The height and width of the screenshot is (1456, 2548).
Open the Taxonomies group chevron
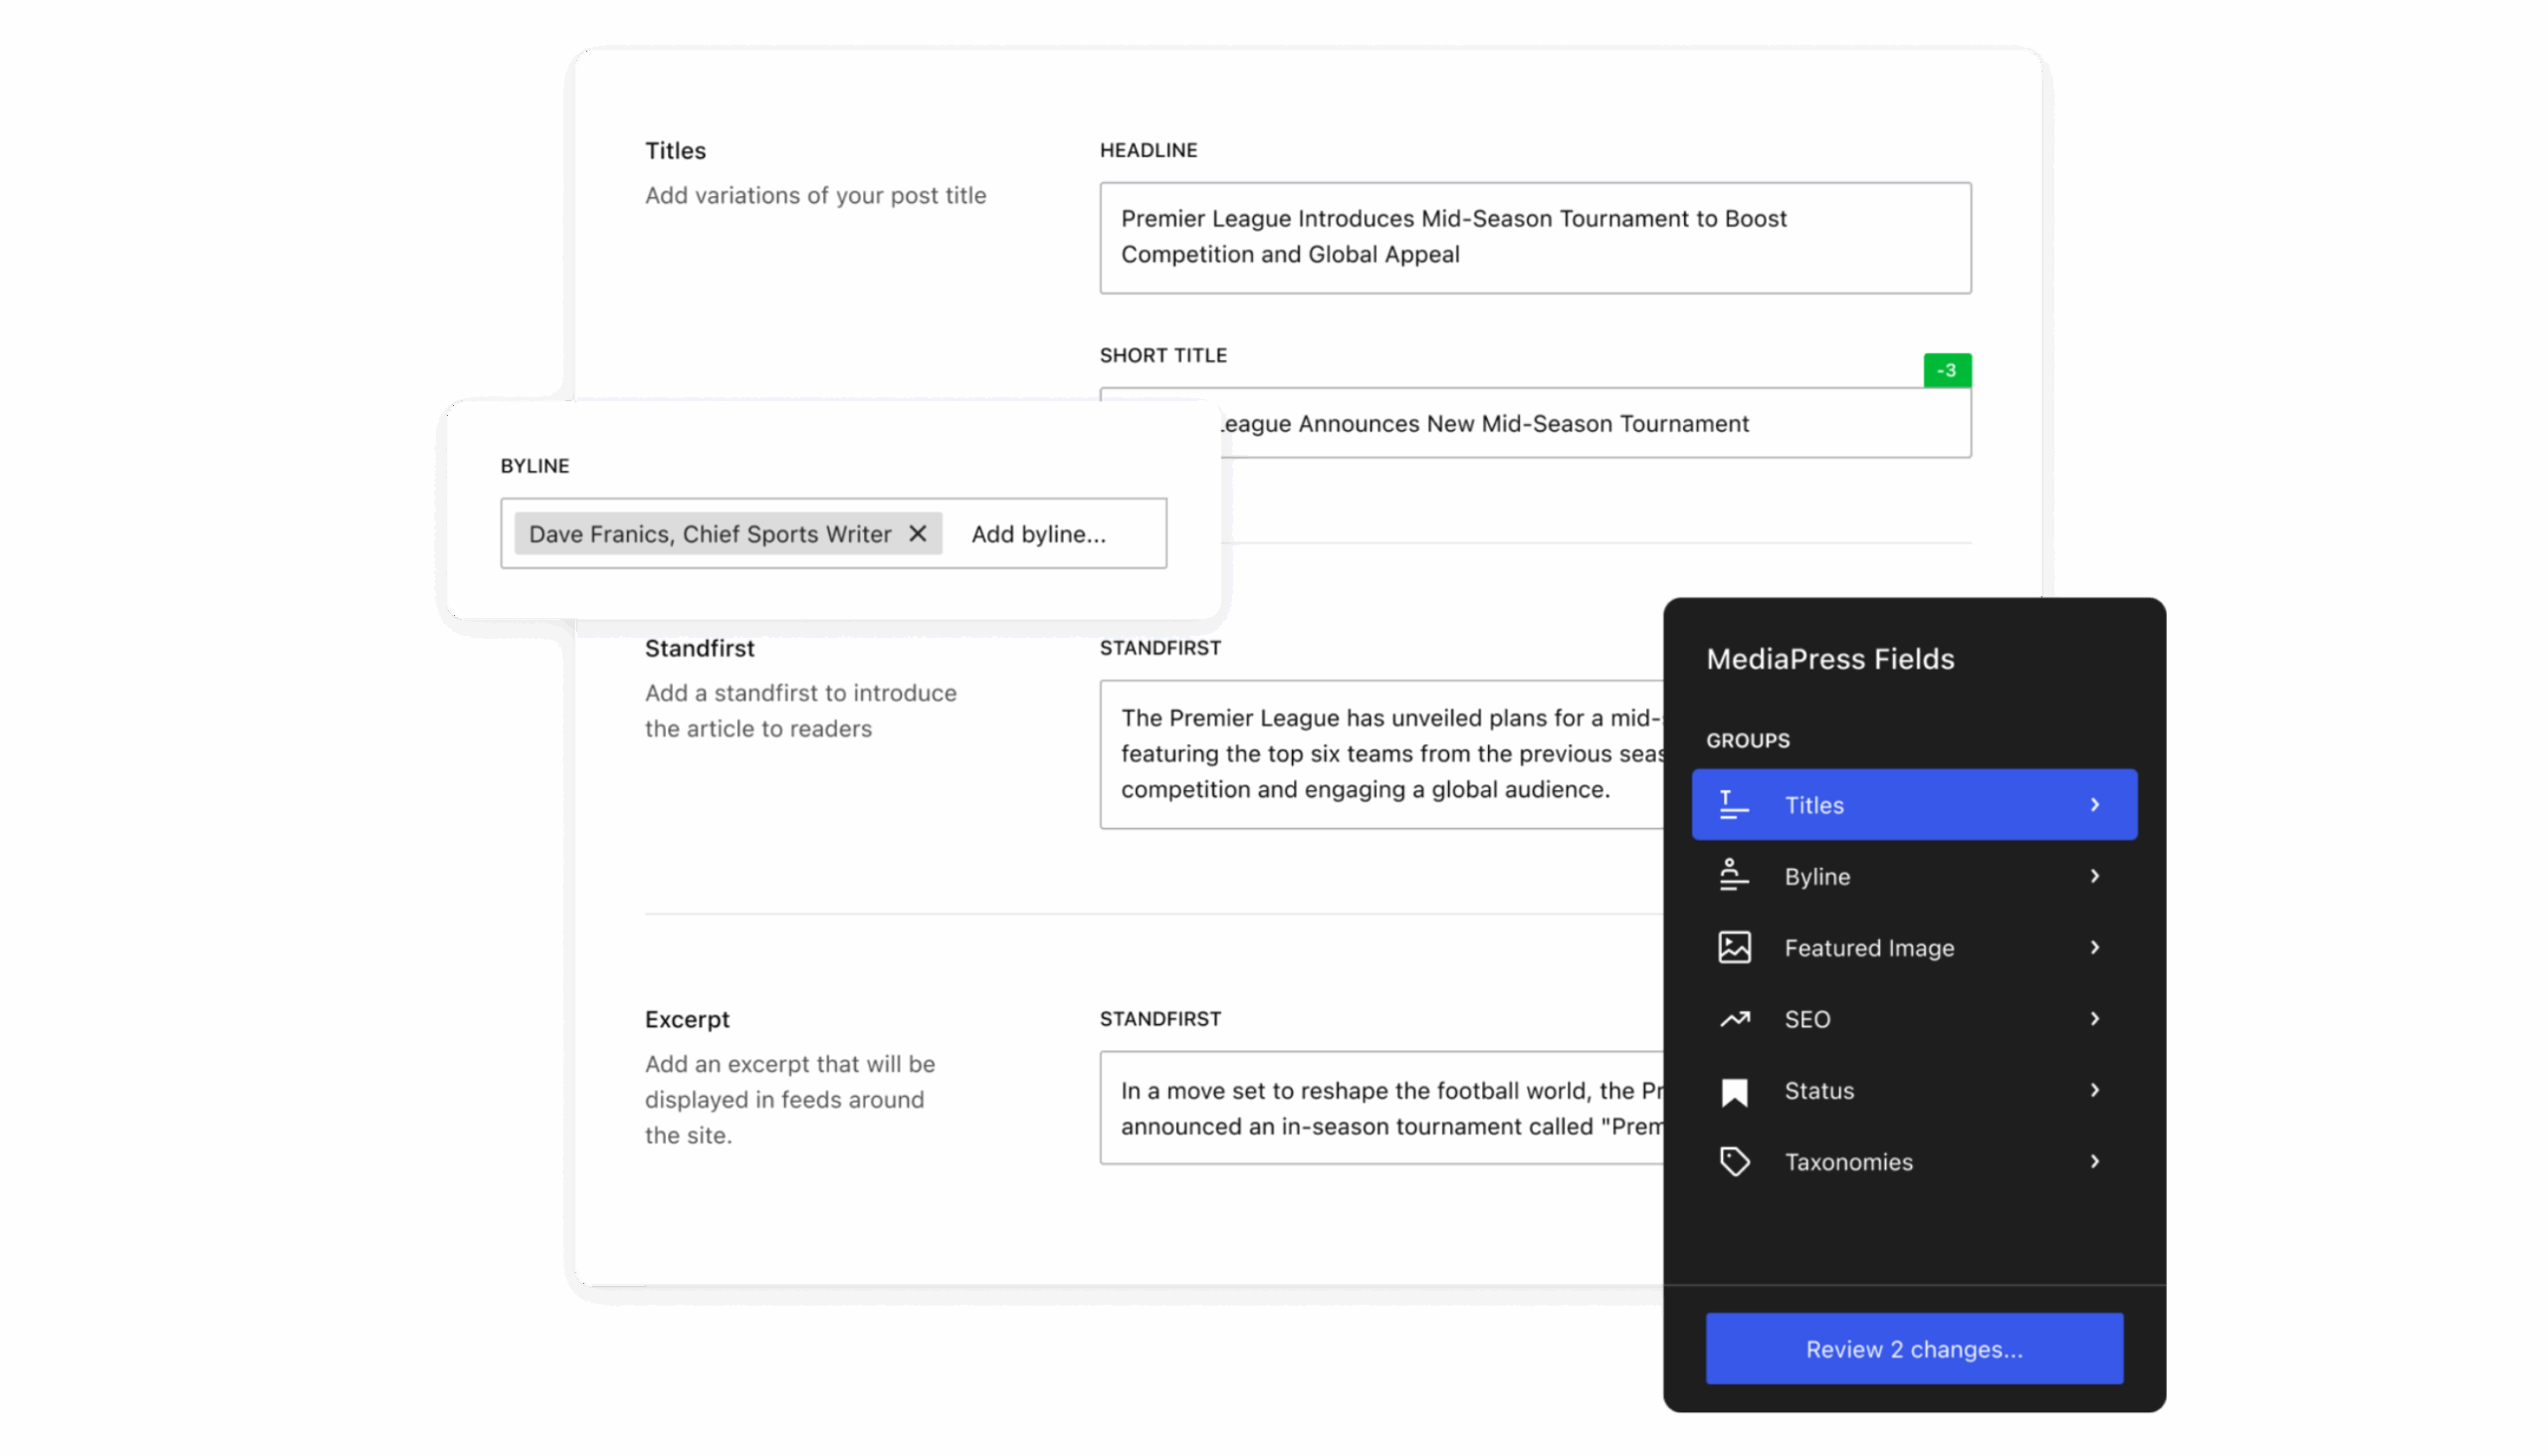point(2094,1162)
